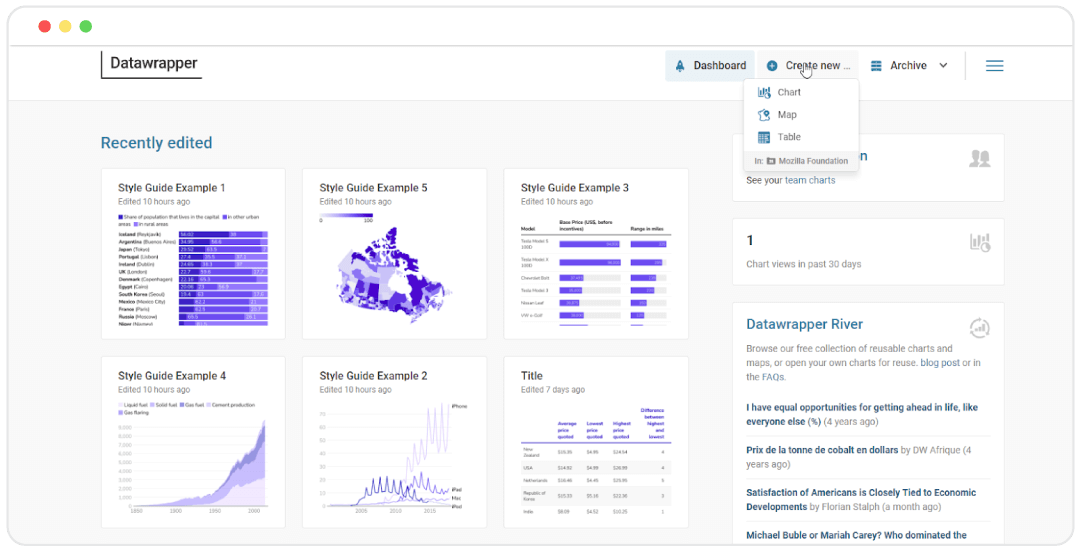Click the Table icon in dropdown
Image resolution: width=1080 pixels, height=551 pixels.
tap(764, 137)
